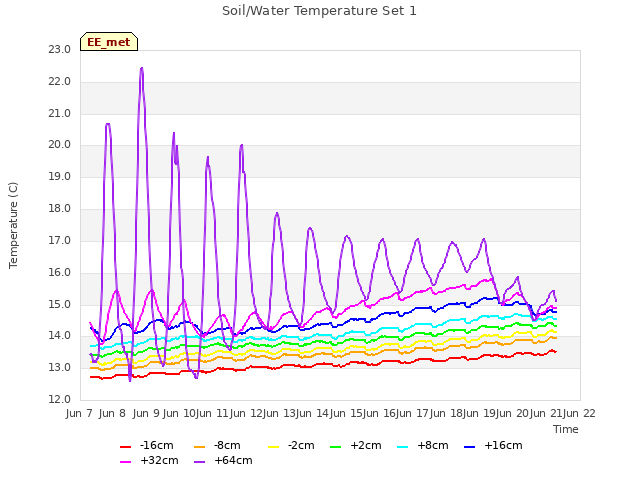Viewport: 640px width, 480px height.
Task: Click the tallest +64cm peak near 22.5
Action: pos(142,68)
